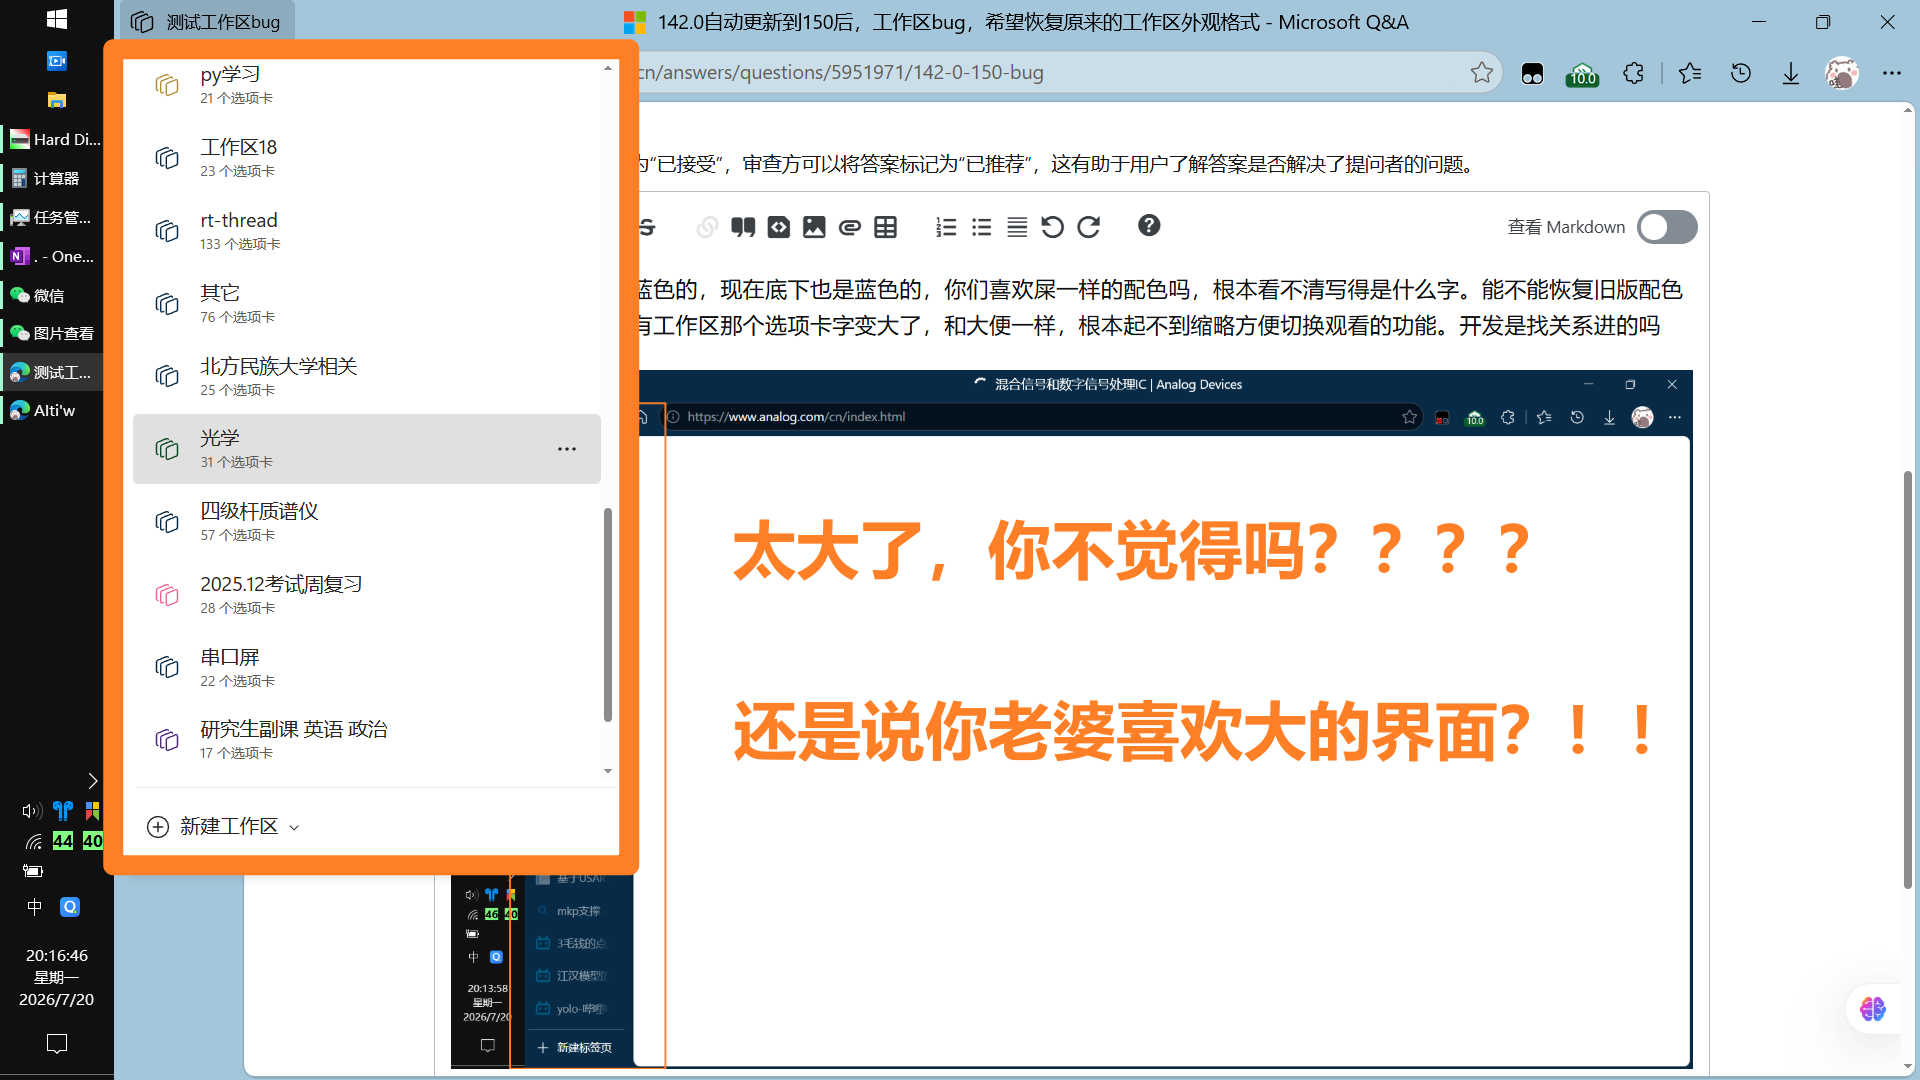
Task: Open the Windows Start button
Action: [x=57, y=19]
